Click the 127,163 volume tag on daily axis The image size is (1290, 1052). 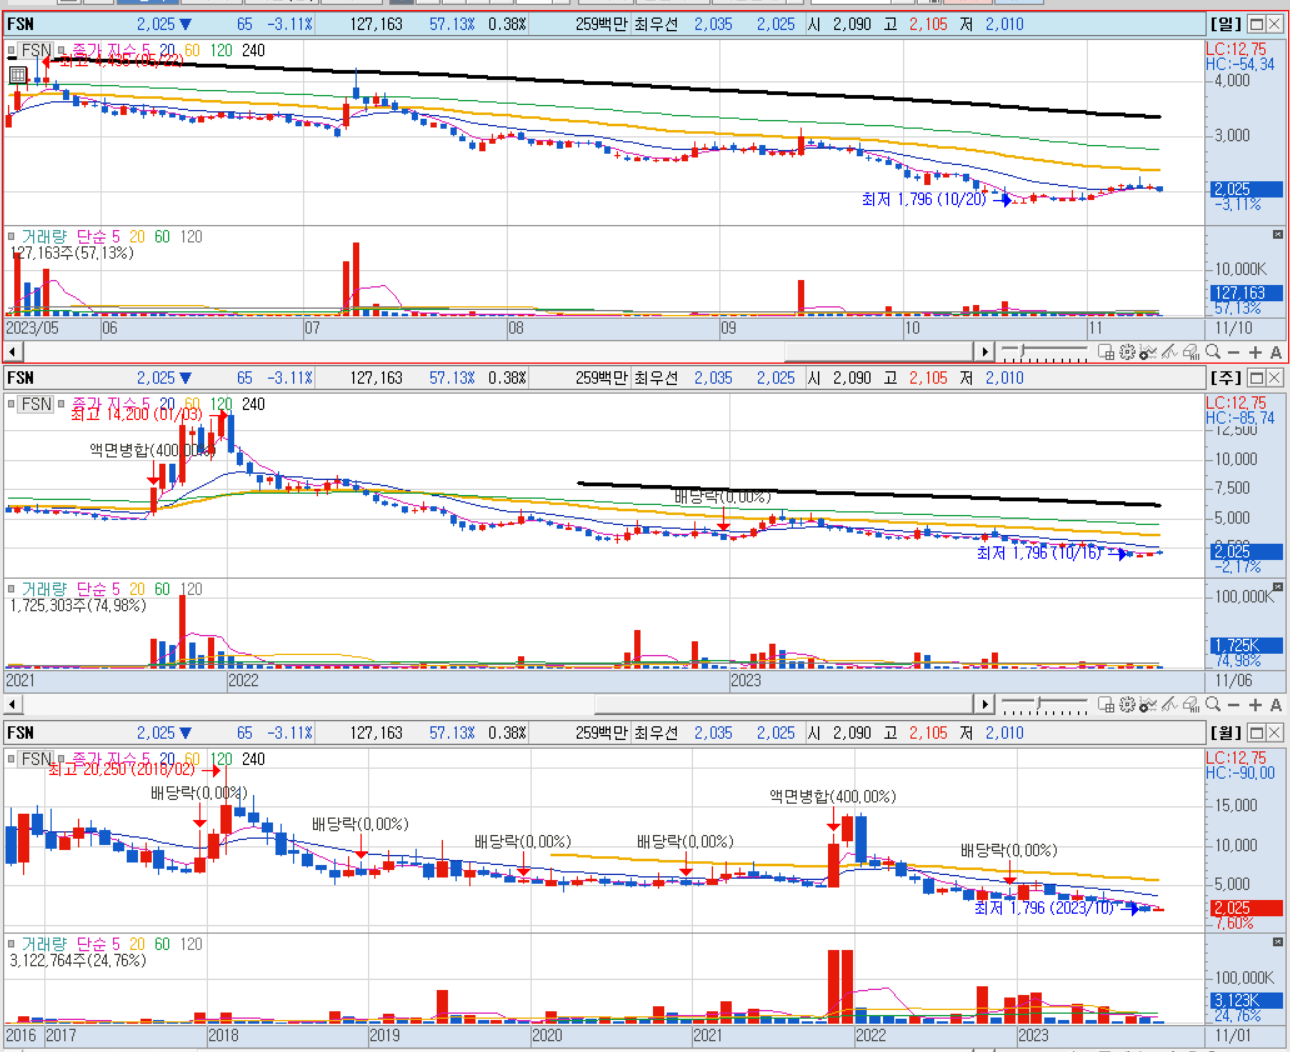(x=1246, y=293)
